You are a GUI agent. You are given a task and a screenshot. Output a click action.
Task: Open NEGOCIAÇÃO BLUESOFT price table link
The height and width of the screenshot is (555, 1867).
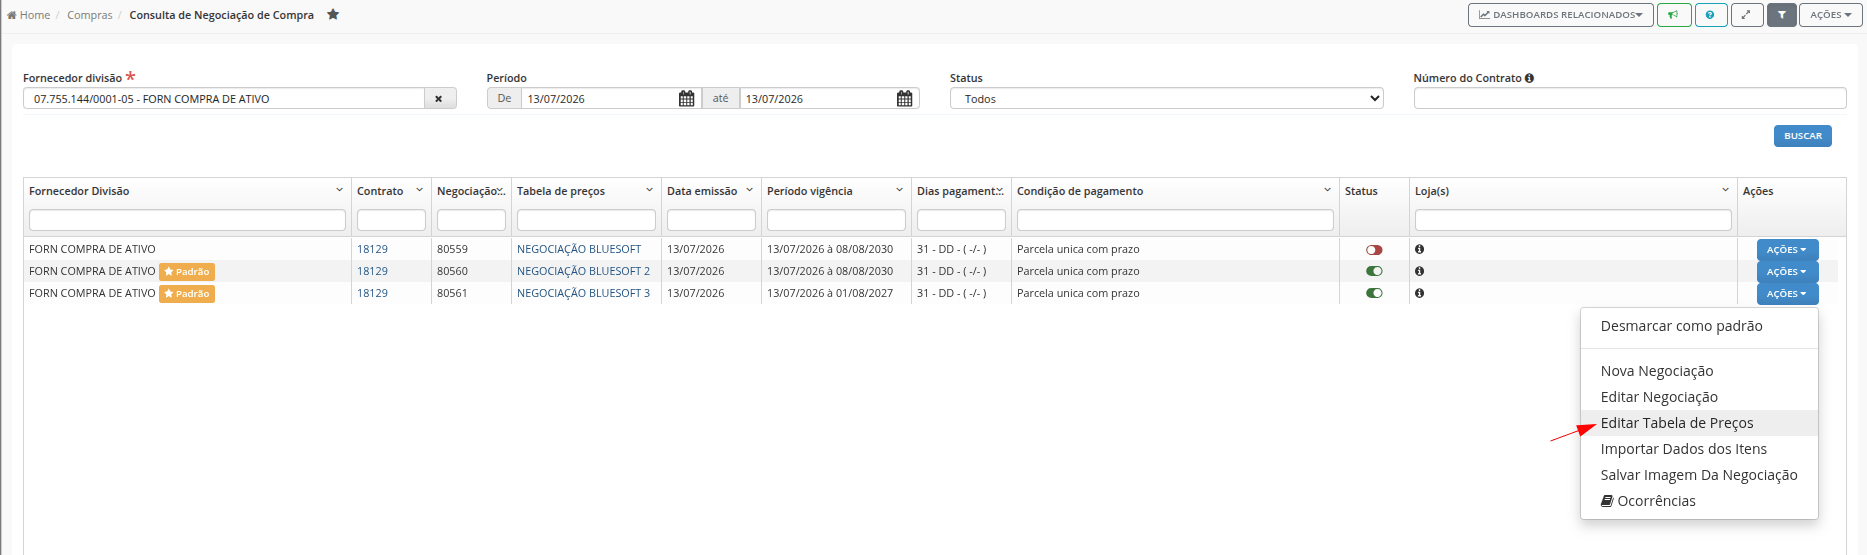tap(579, 249)
